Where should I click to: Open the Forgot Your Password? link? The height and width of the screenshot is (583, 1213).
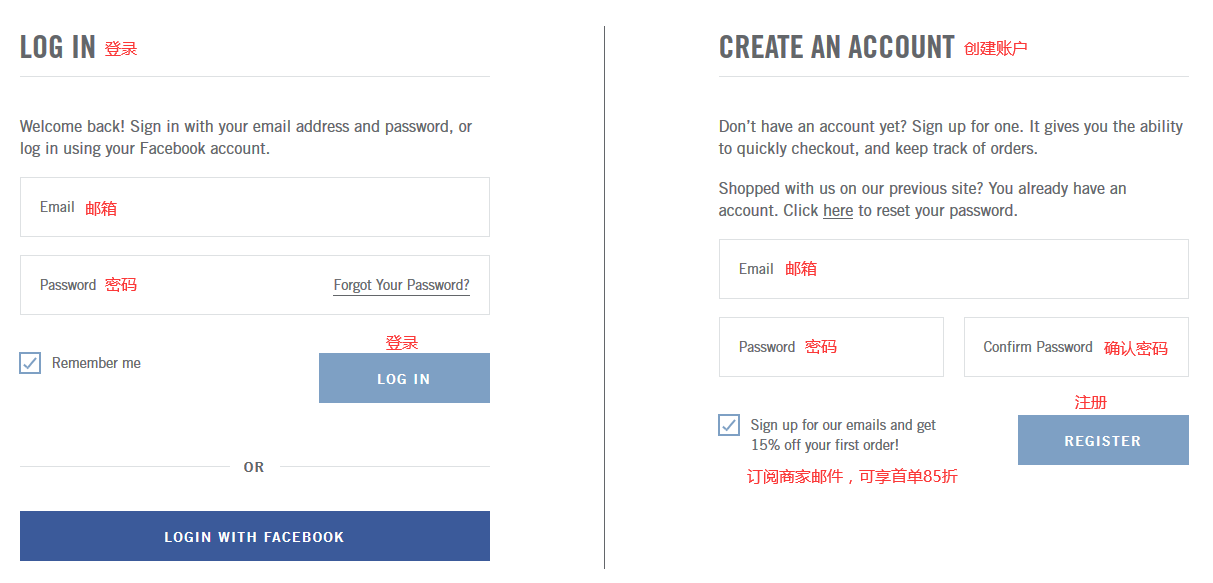[x=401, y=285]
